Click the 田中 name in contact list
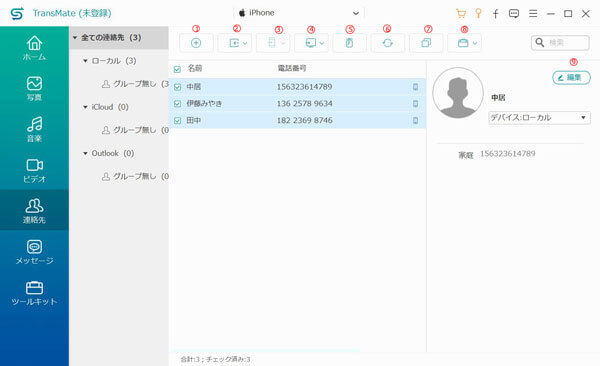Viewport: 600px width, 366px height. (194, 121)
